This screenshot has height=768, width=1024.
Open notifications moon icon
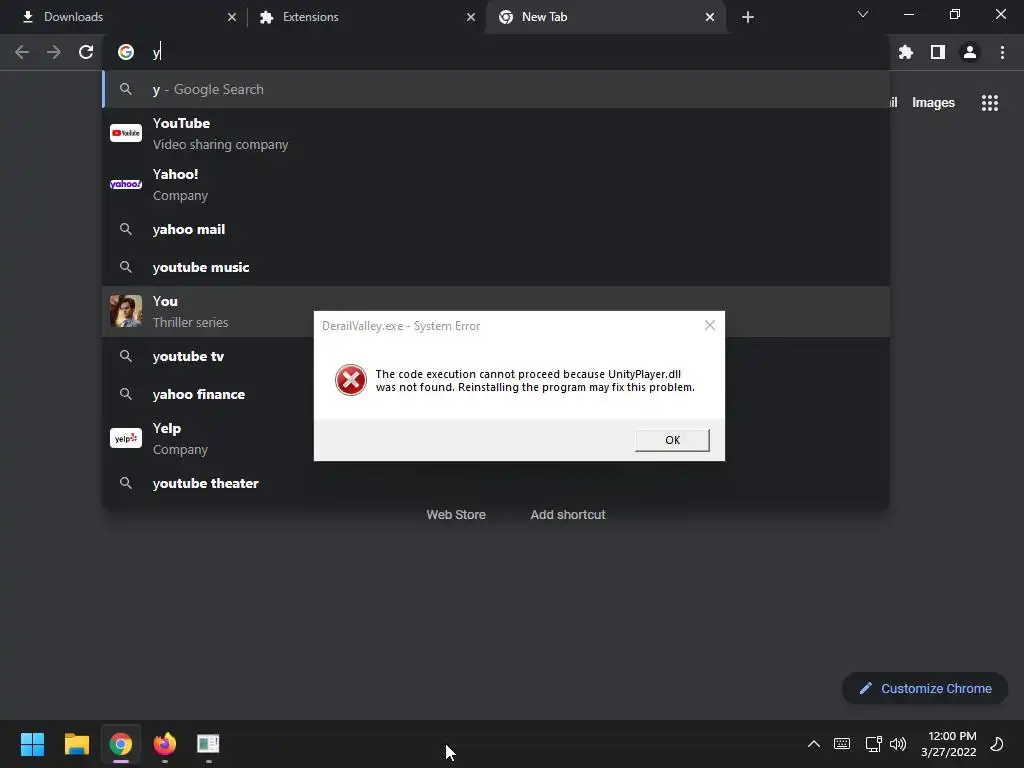tap(997, 744)
